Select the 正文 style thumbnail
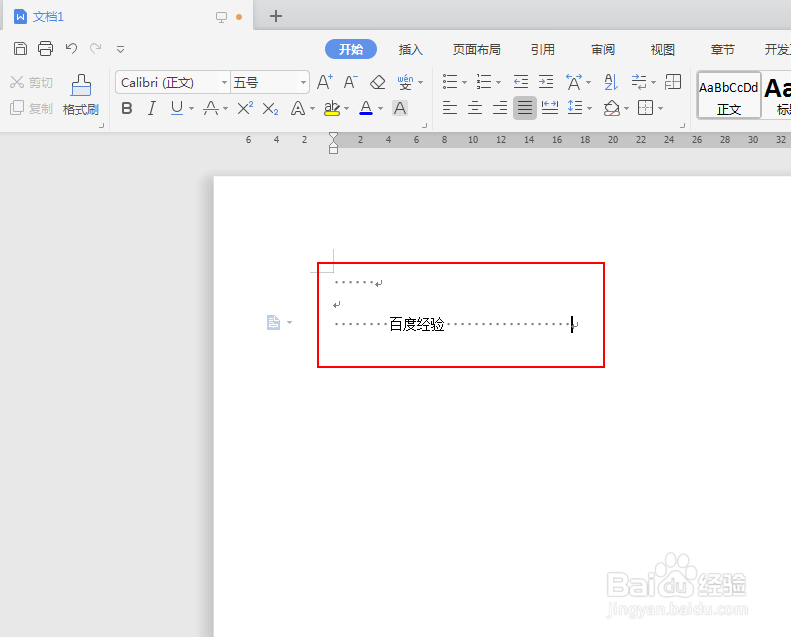 (729, 95)
